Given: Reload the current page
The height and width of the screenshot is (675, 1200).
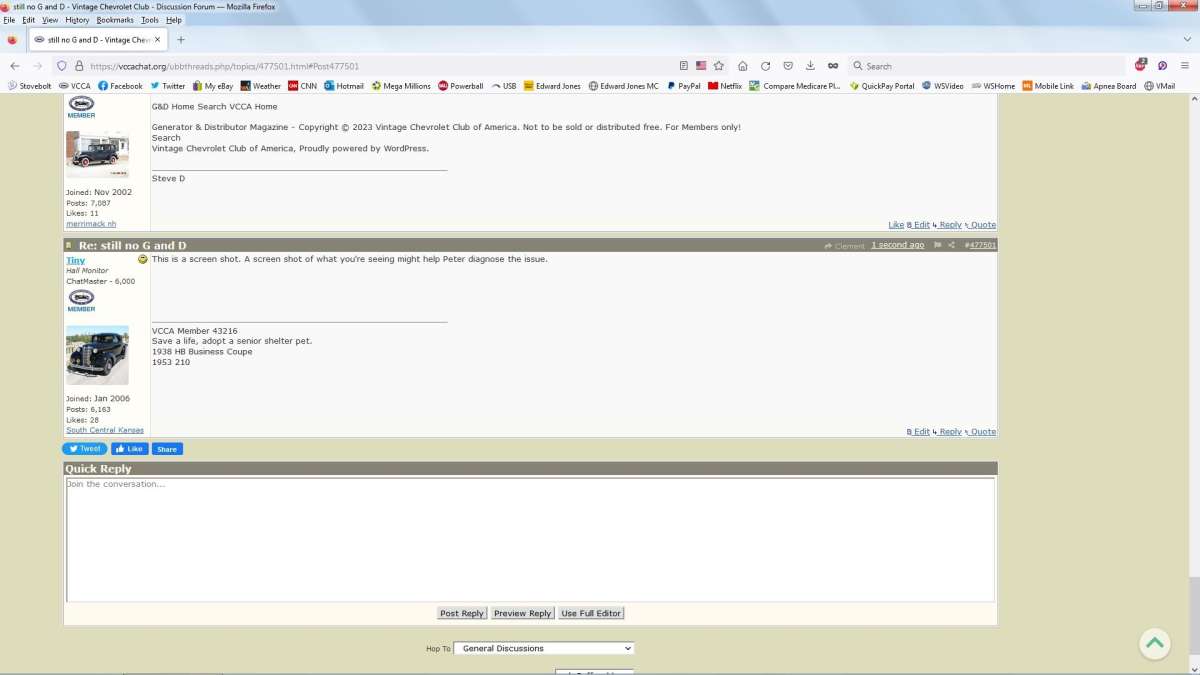Looking at the screenshot, I should click(x=765, y=66).
